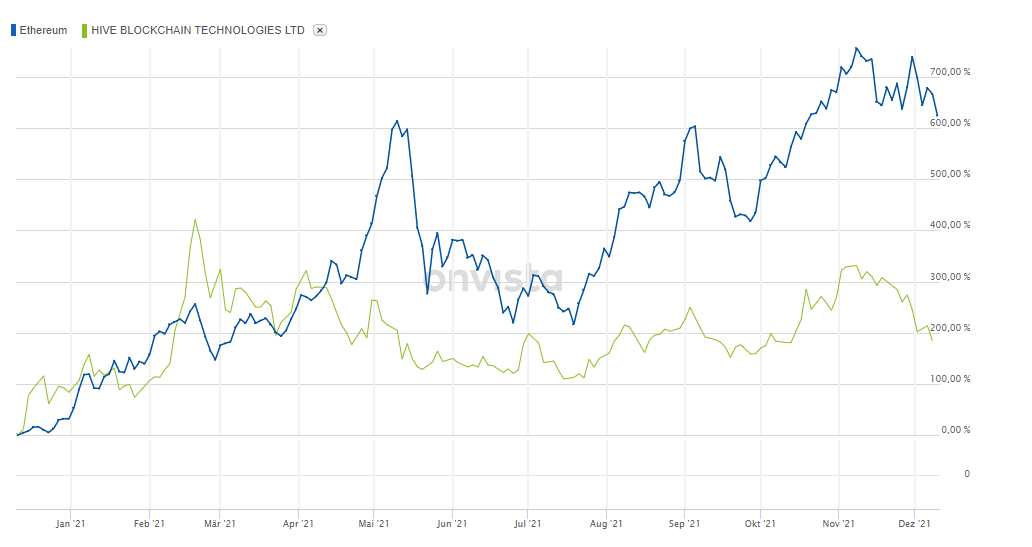The image size is (1032, 547).
Task: Click the Mär '21 axis label
Action: coord(220,524)
